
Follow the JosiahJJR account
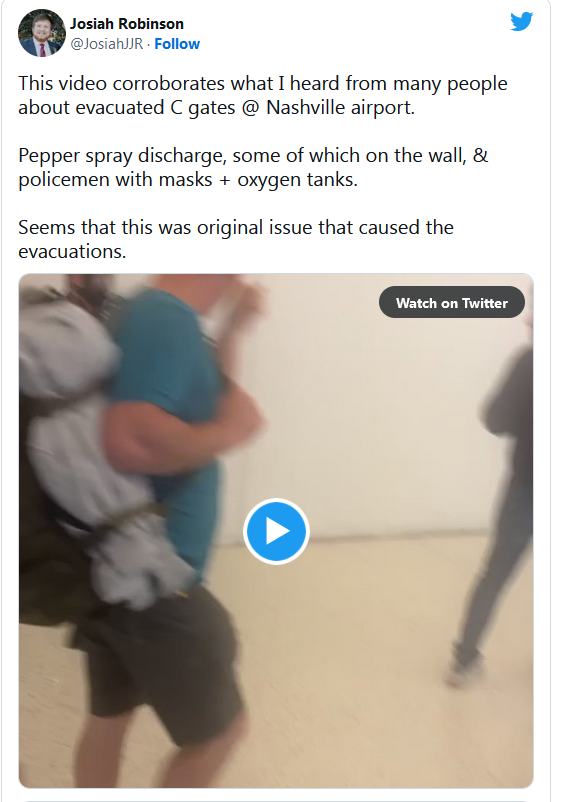(x=177, y=44)
